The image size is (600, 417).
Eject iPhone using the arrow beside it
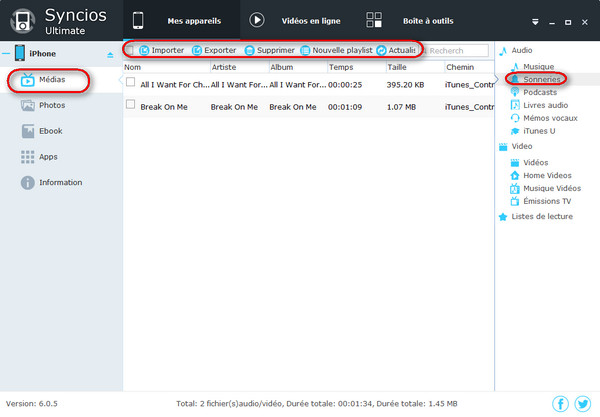(x=111, y=55)
